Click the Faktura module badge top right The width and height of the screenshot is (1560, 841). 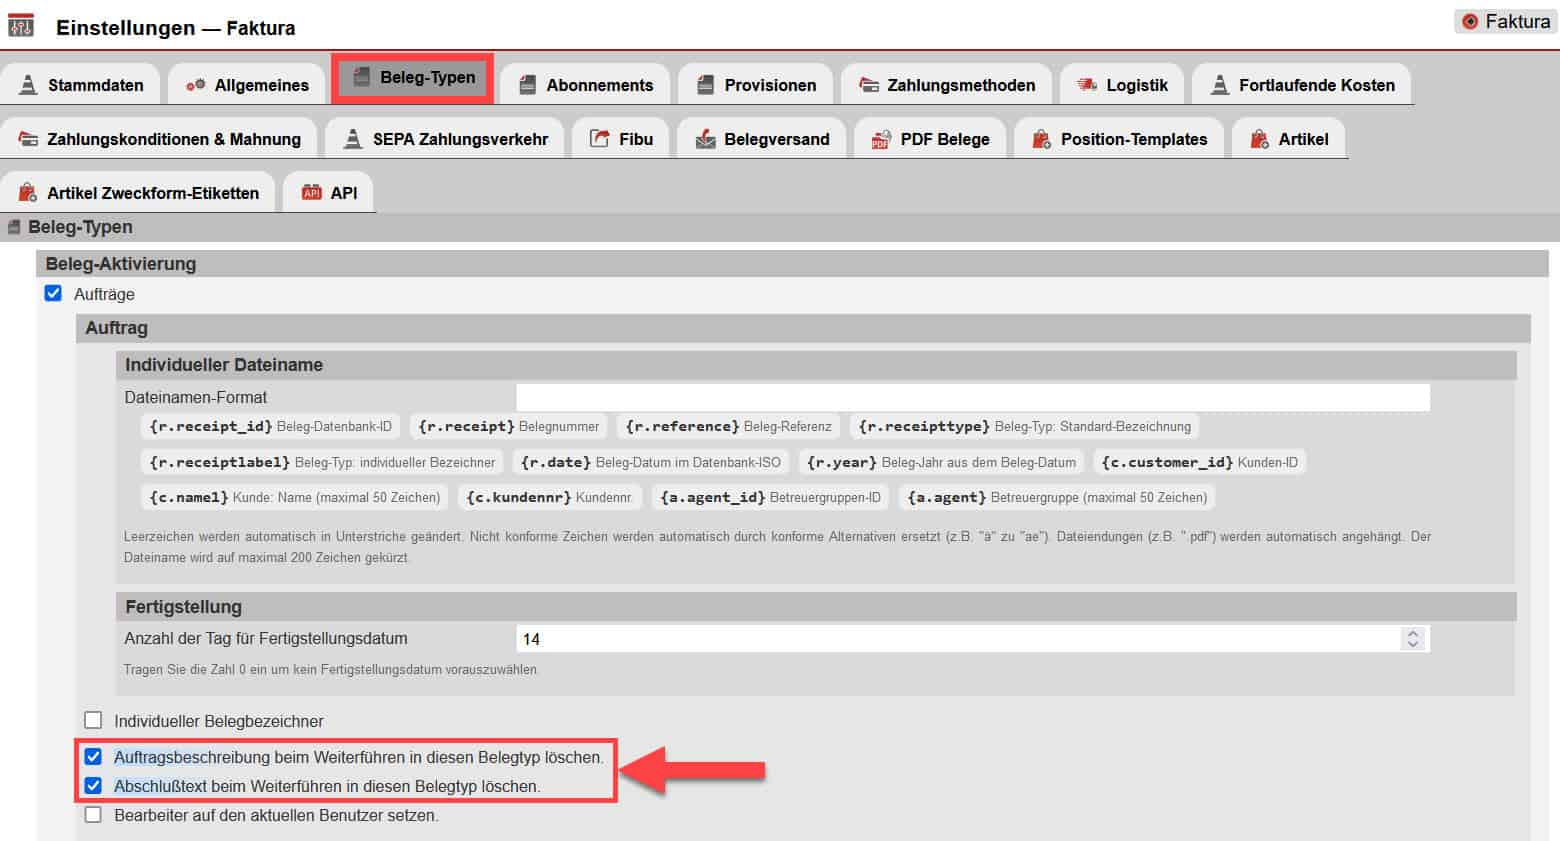point(1505,21)
